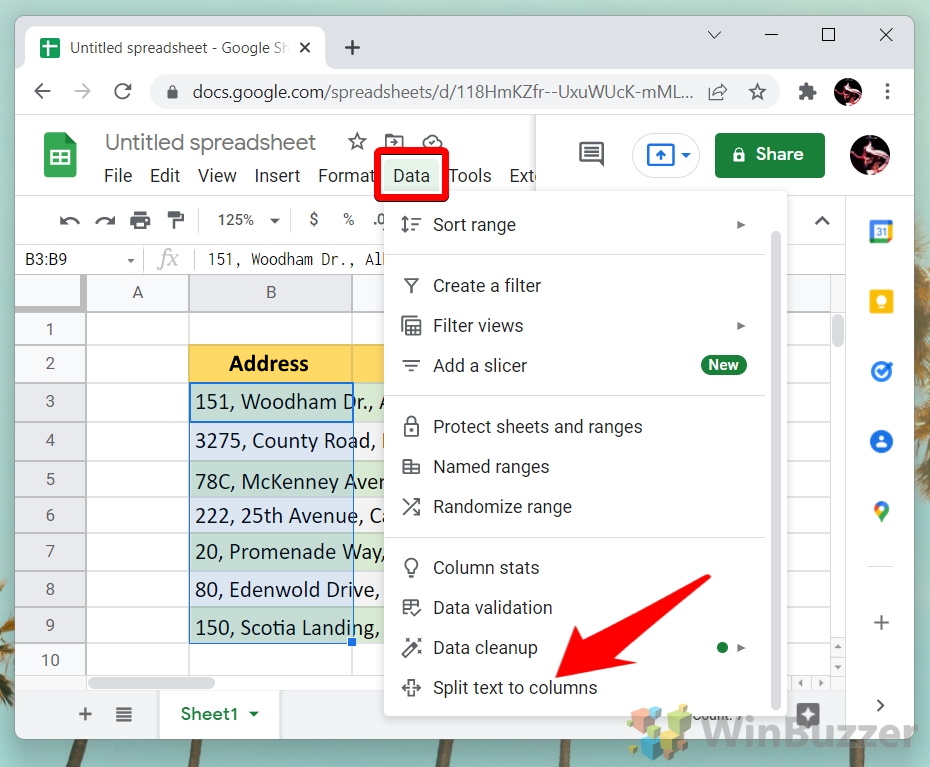Click the Google Sheets home logo
Image resolution: width=930 pixels, height=767 pixels.
pos(60,155)
